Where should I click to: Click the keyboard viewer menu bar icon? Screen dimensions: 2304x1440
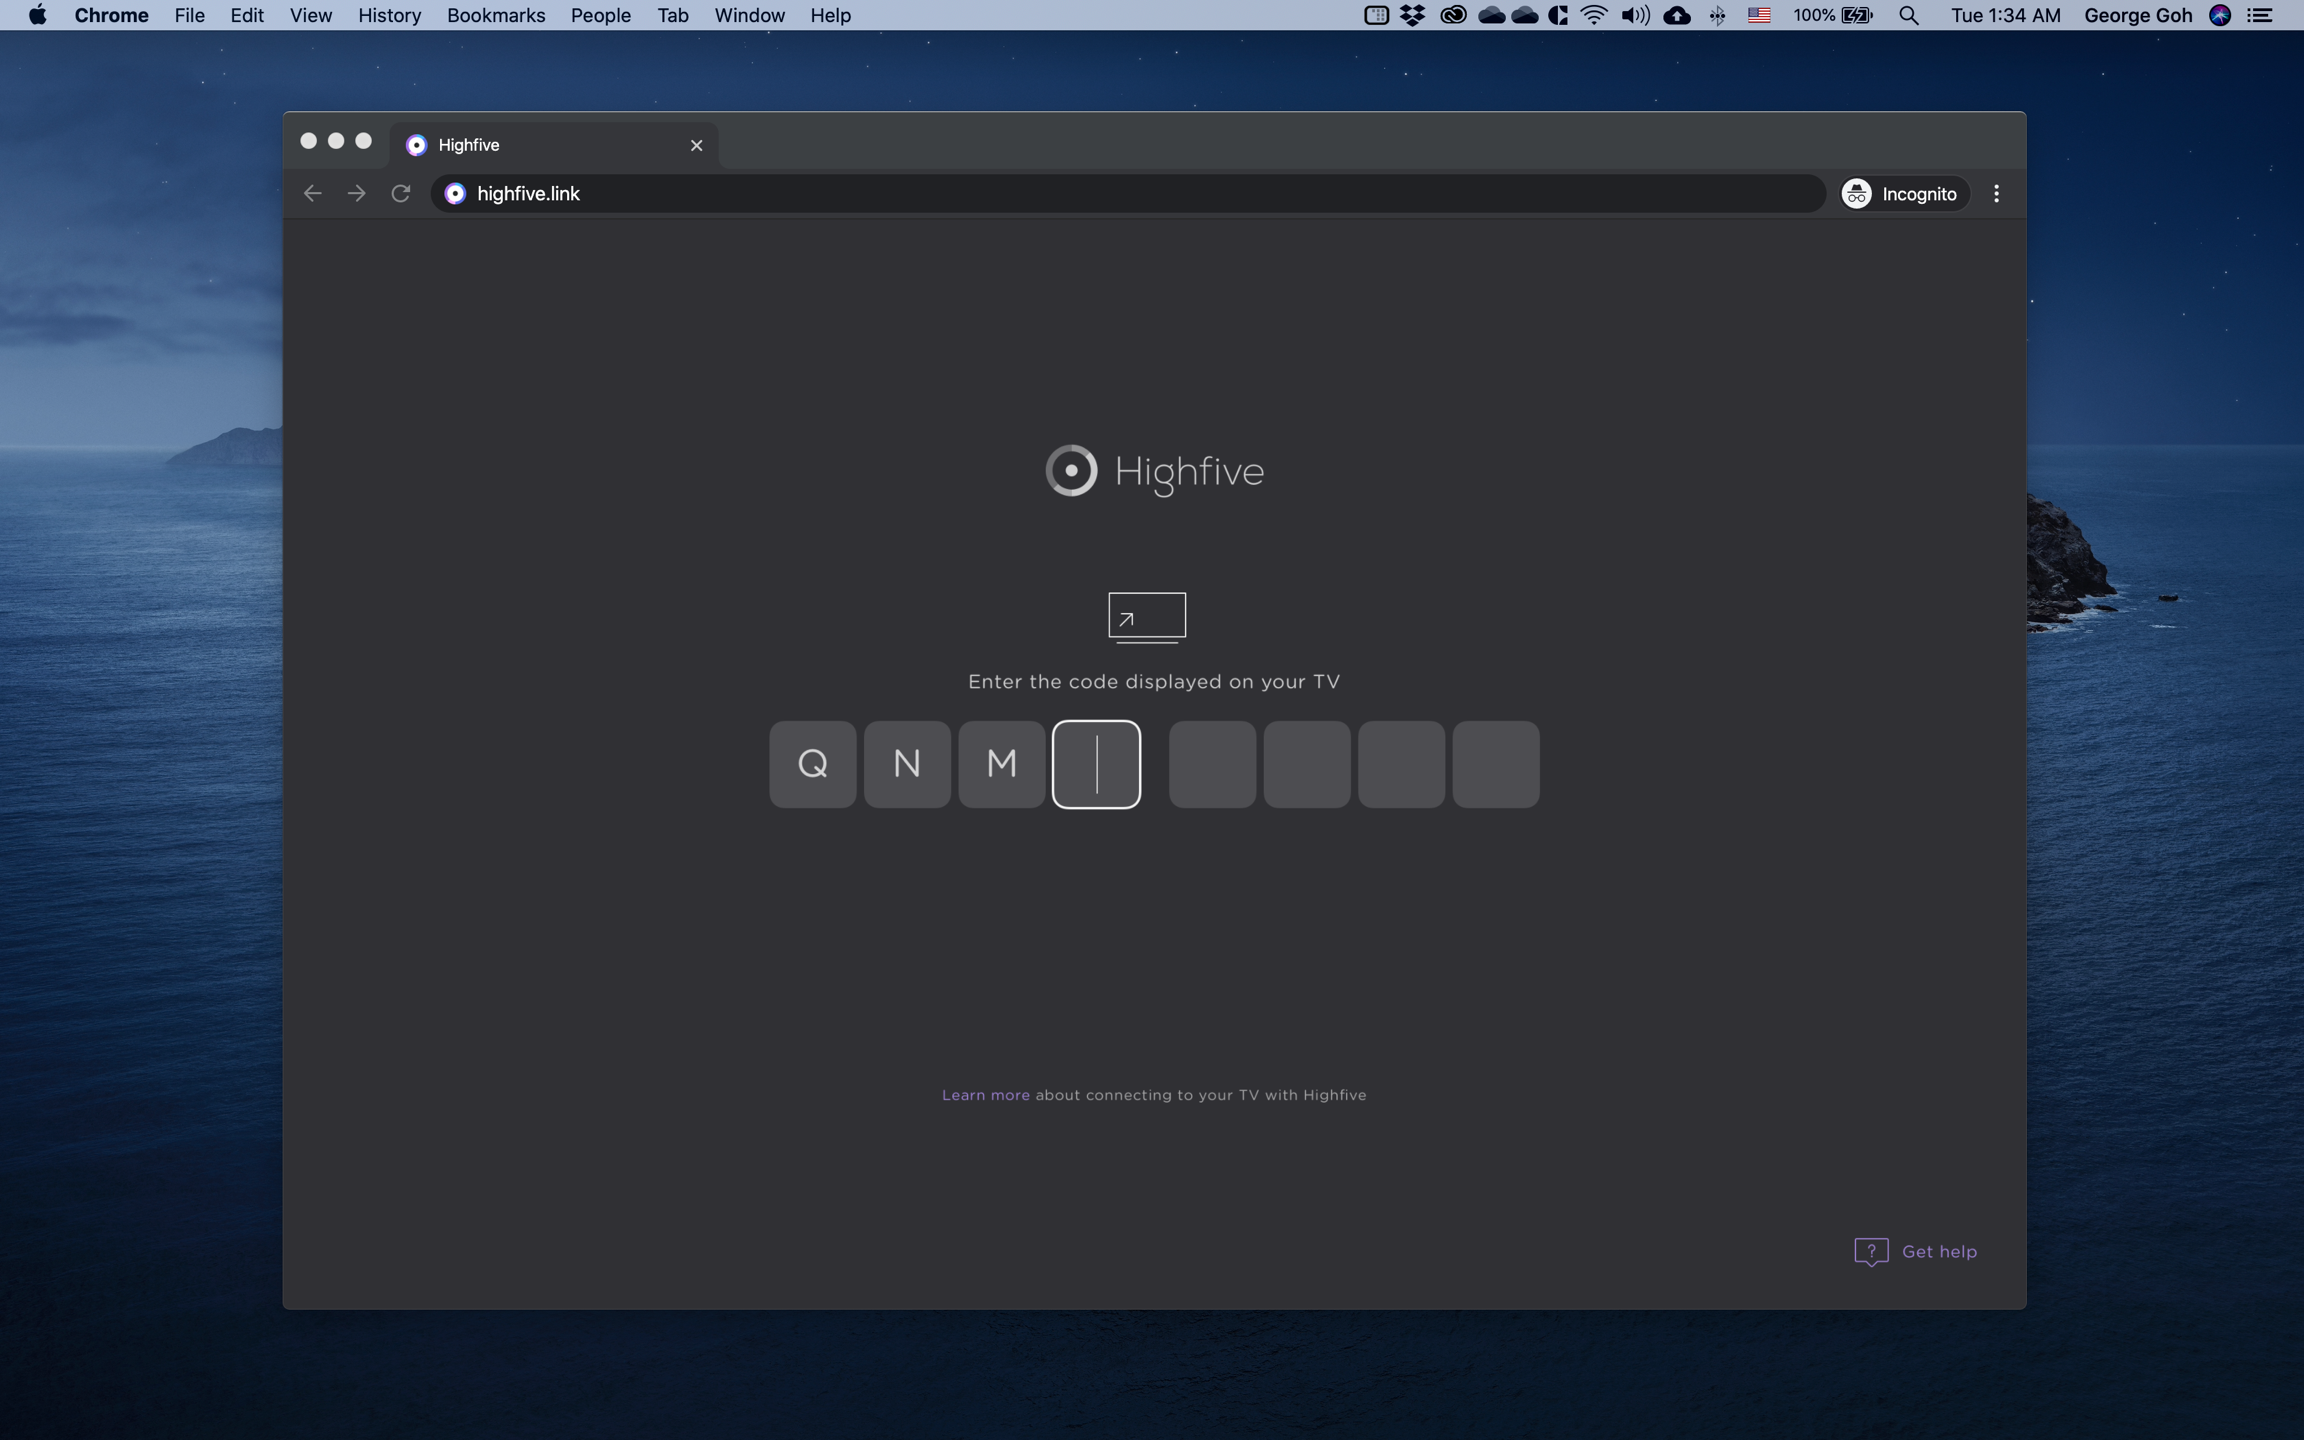pyautogui.click(x=1376, y=15)
